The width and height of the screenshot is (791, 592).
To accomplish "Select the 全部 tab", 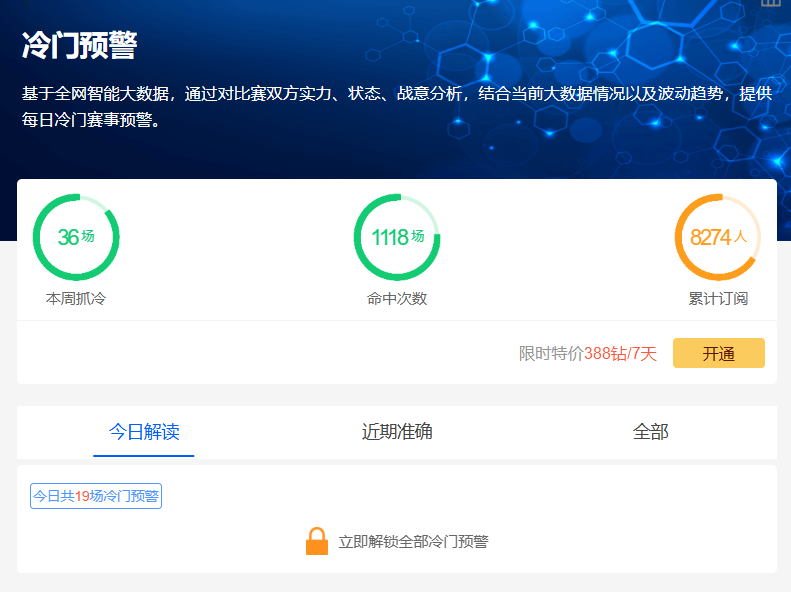I will click(650, 432).
